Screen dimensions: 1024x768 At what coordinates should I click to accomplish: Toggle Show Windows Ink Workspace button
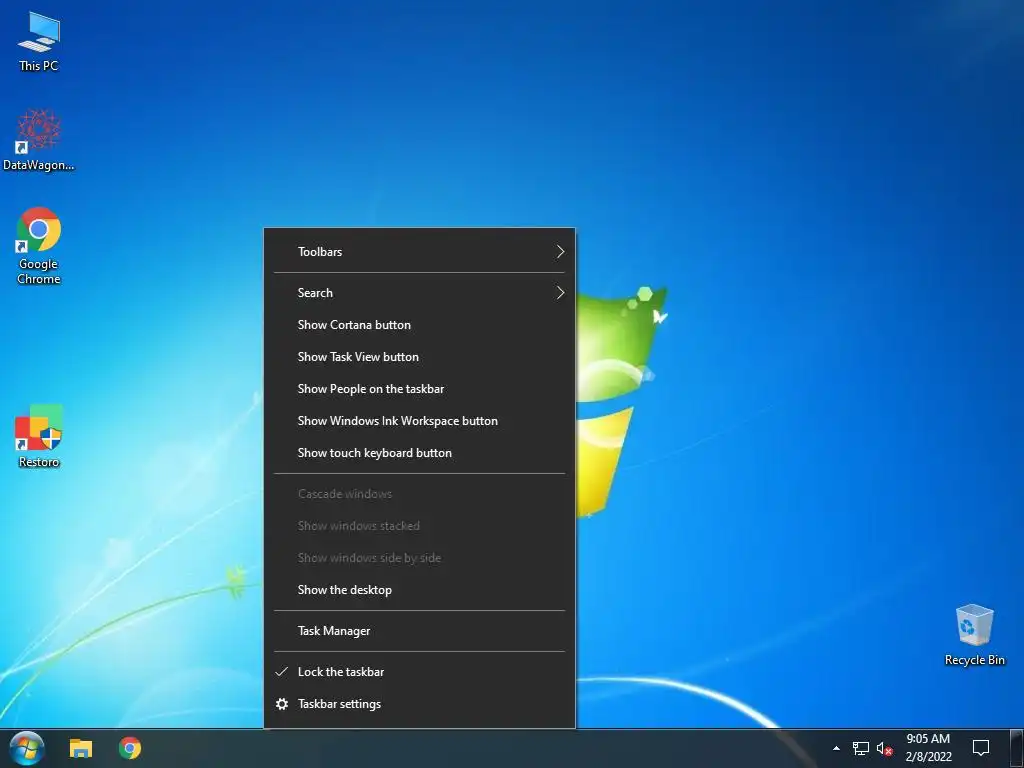(x=419, y=421)
